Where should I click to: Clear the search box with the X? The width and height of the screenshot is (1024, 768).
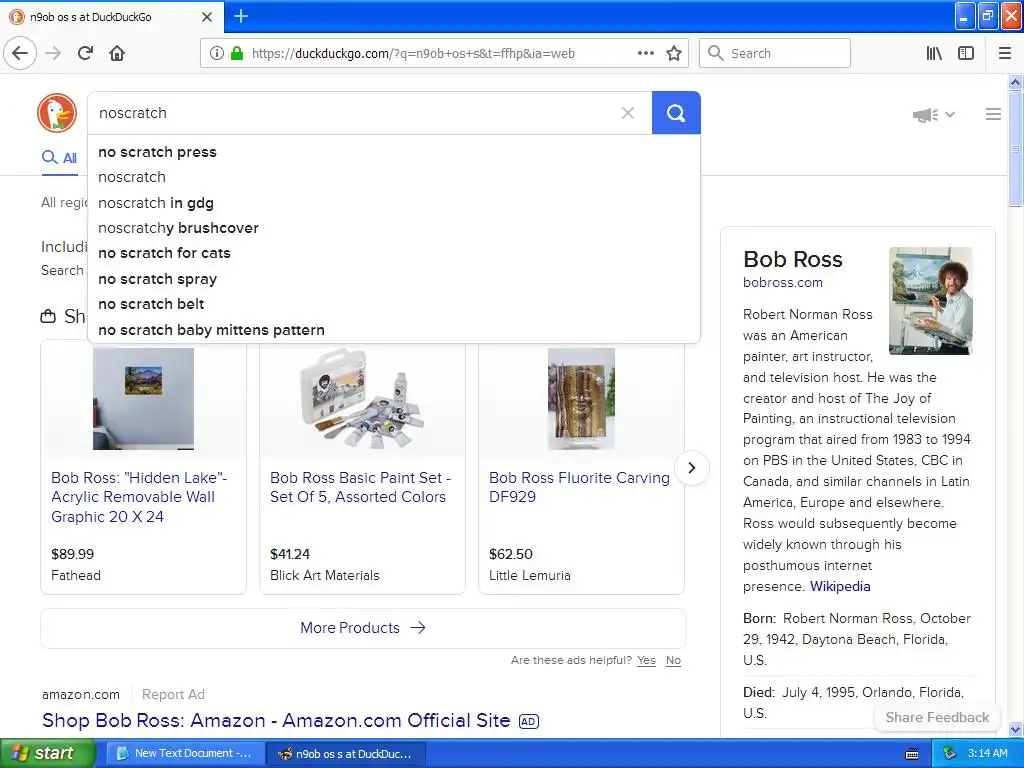click(x=628, y=113)
